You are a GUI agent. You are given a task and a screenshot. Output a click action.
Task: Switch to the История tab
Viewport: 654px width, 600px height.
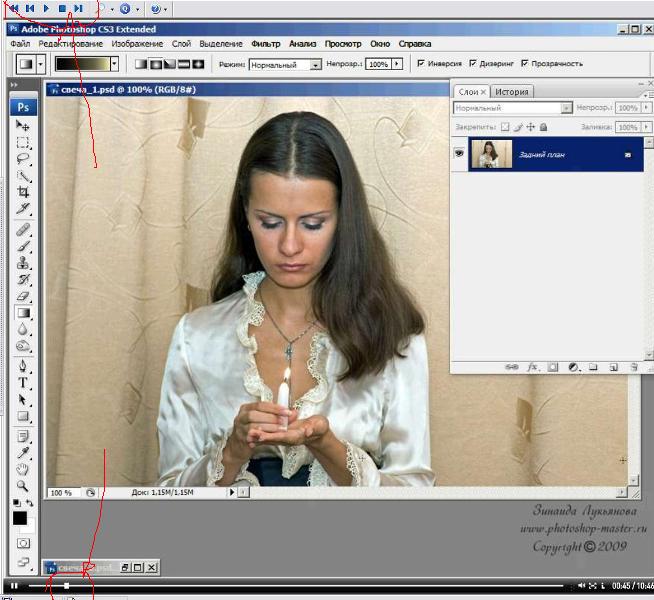click(x=511, y=92)
